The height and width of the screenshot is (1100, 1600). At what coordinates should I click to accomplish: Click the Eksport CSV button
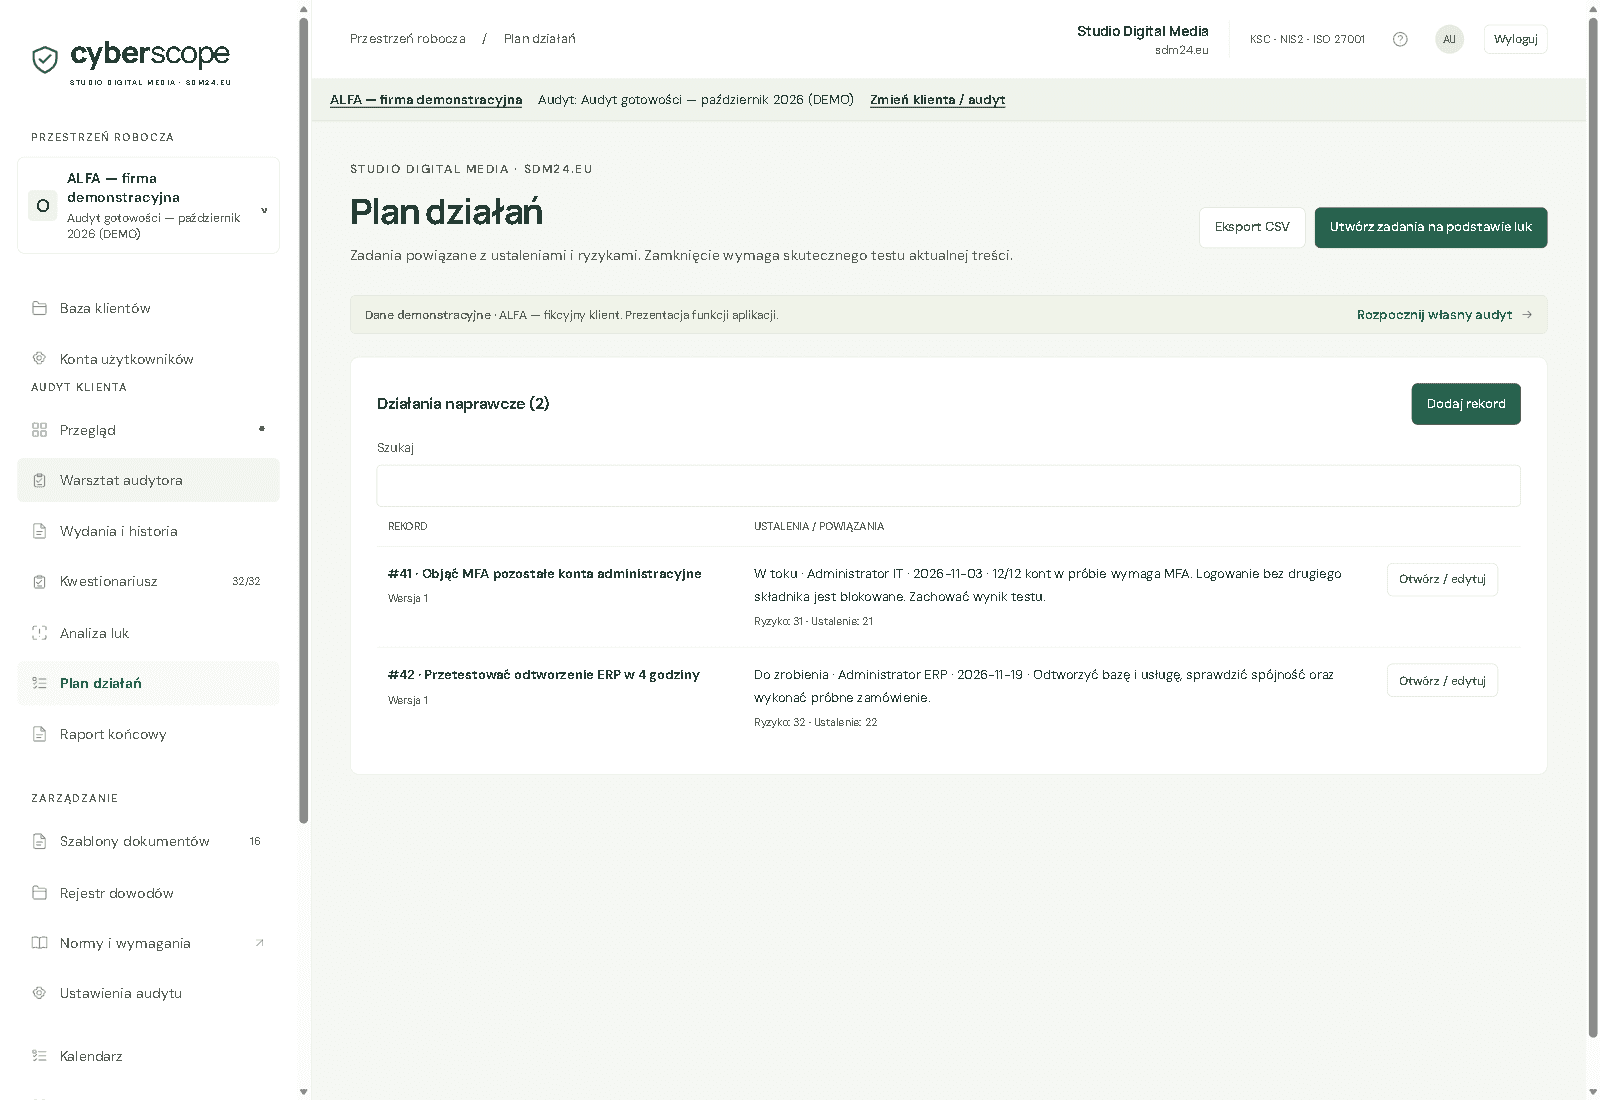tap(1252, 227)
